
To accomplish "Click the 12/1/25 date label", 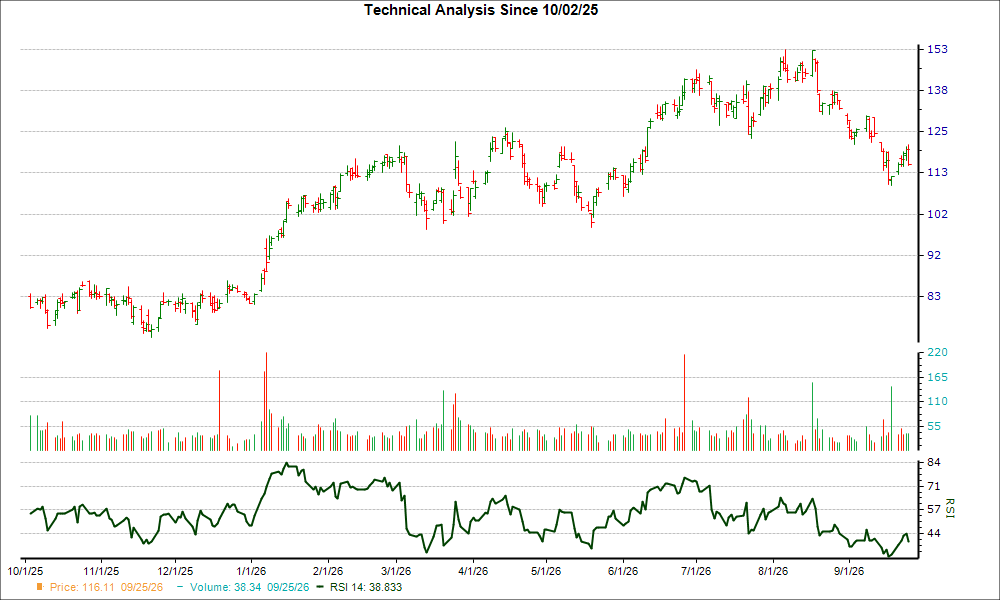I will tap(175, 571).
